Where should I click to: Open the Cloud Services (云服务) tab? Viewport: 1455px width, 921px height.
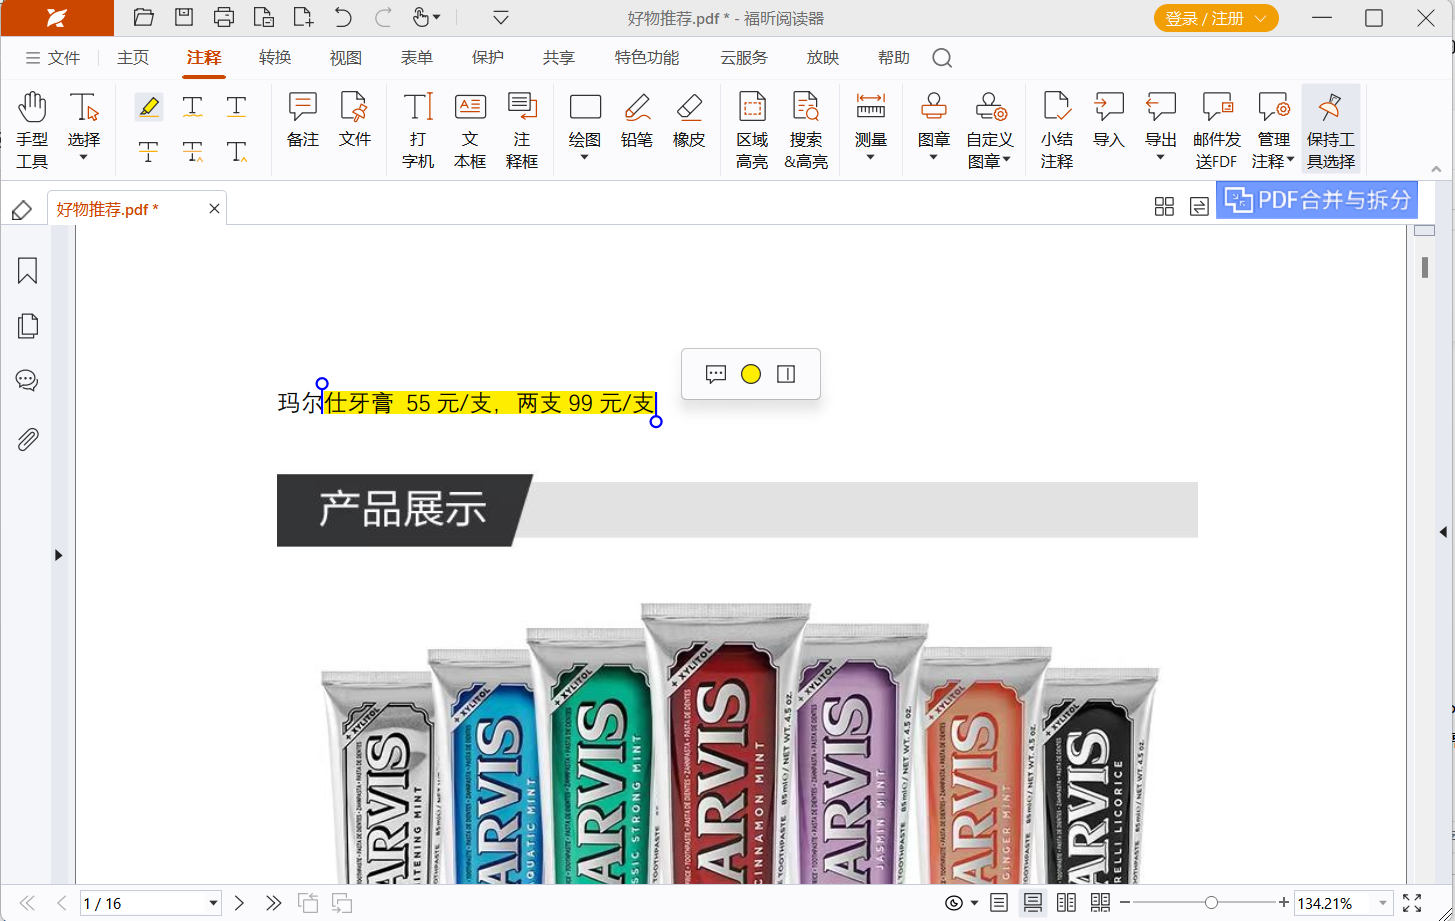click(744, 58)
